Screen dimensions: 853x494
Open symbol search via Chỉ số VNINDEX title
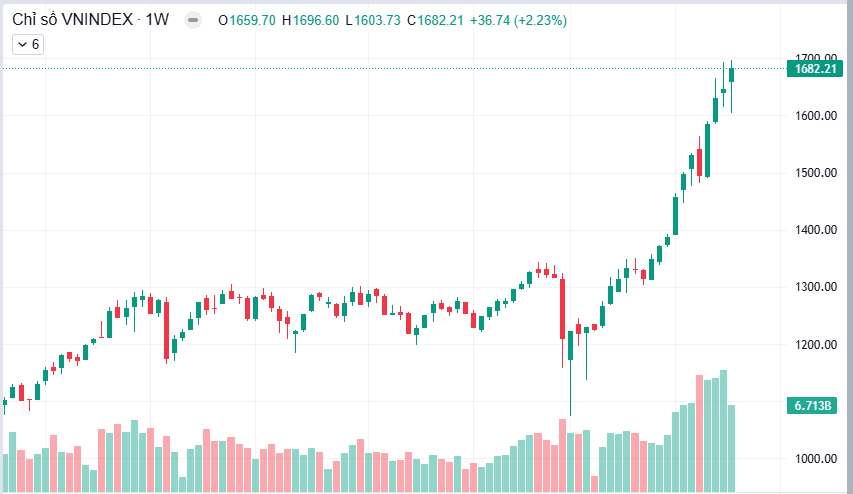pos(72,20)
